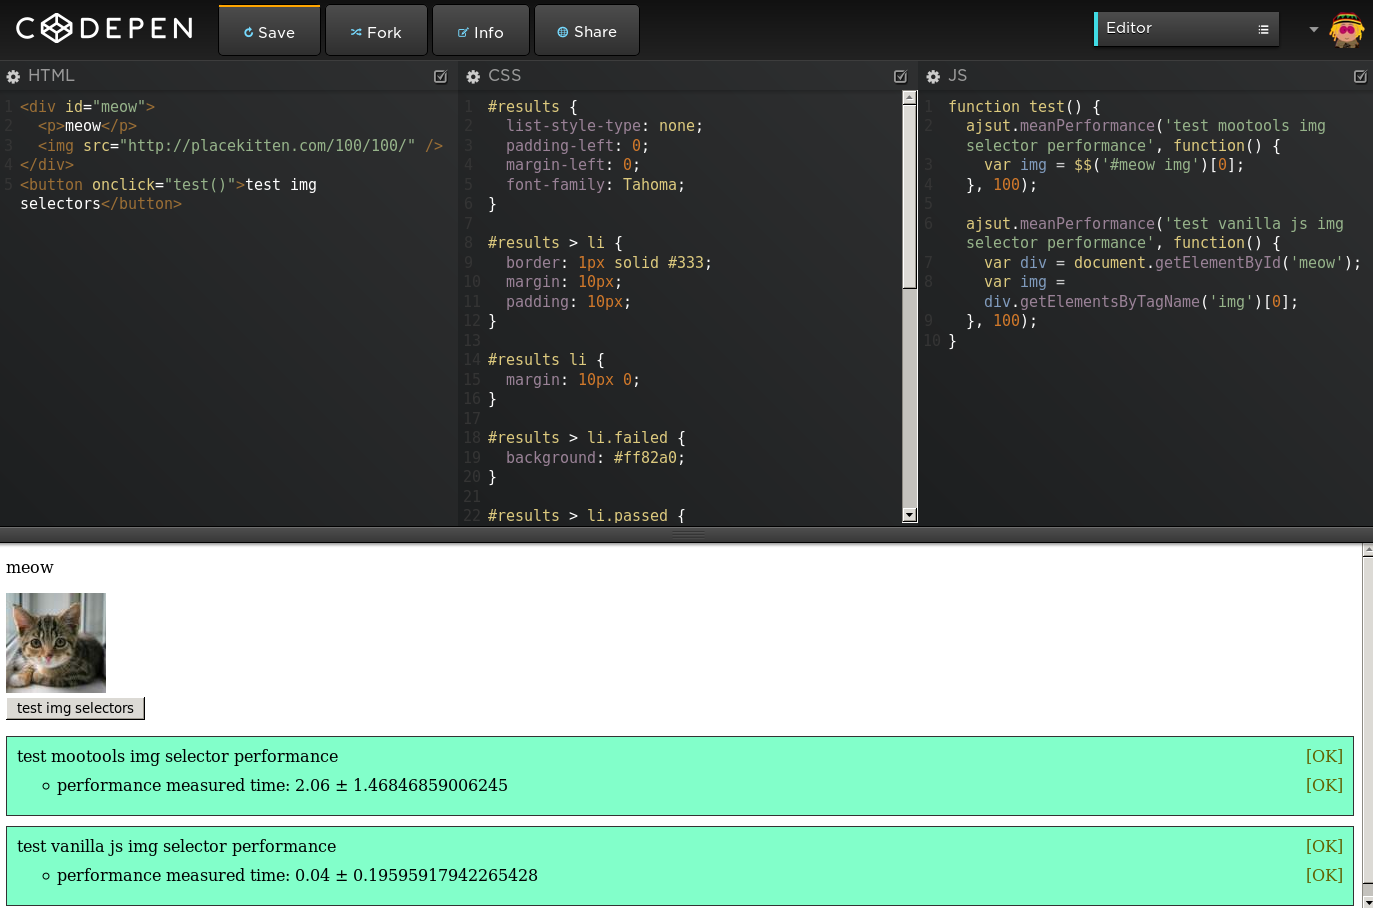Toggle the CSS panel checkbox

(x=899, y=75)
